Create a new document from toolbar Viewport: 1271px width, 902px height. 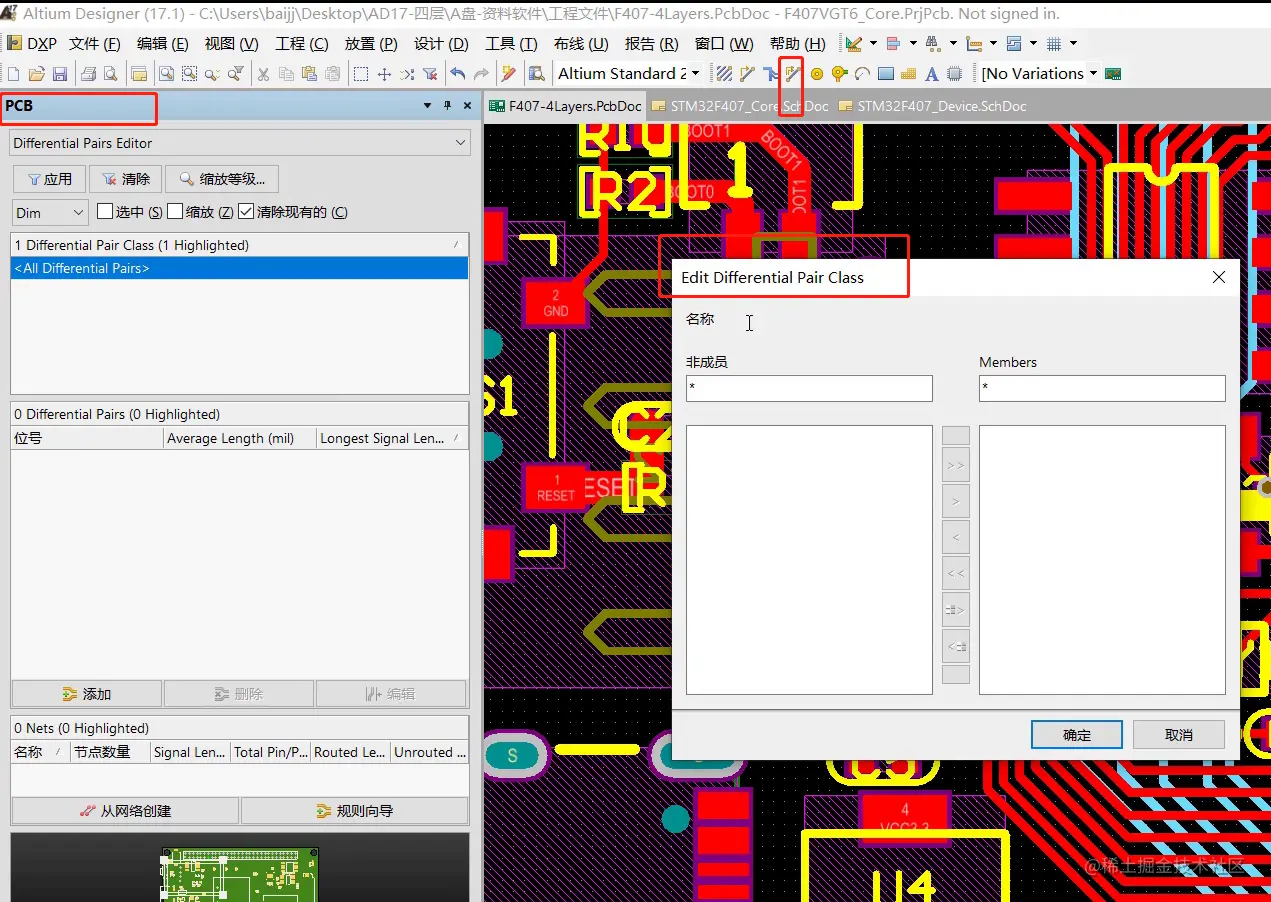point(13,74)
